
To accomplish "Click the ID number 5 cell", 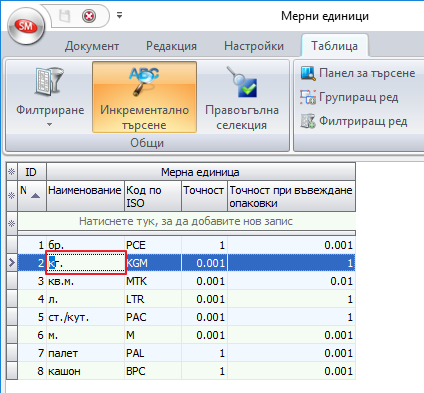I will tap(32, 317).
